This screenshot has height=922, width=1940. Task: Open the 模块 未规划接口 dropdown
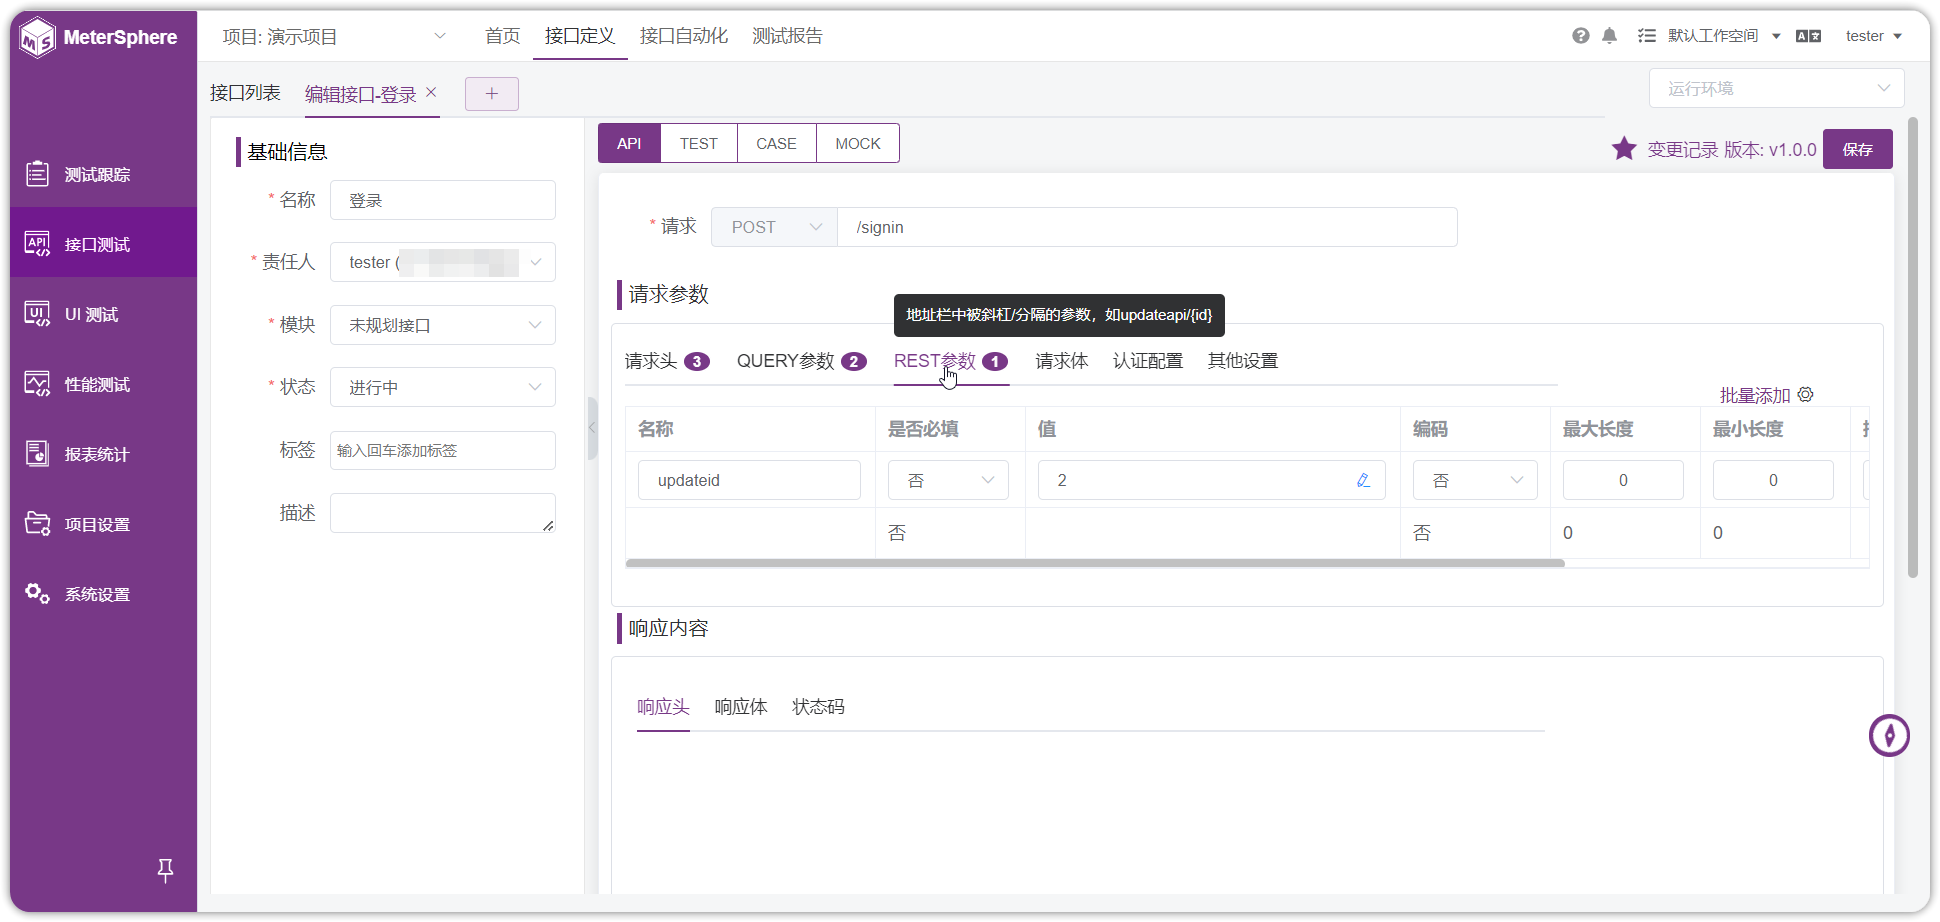click(443, 325)
